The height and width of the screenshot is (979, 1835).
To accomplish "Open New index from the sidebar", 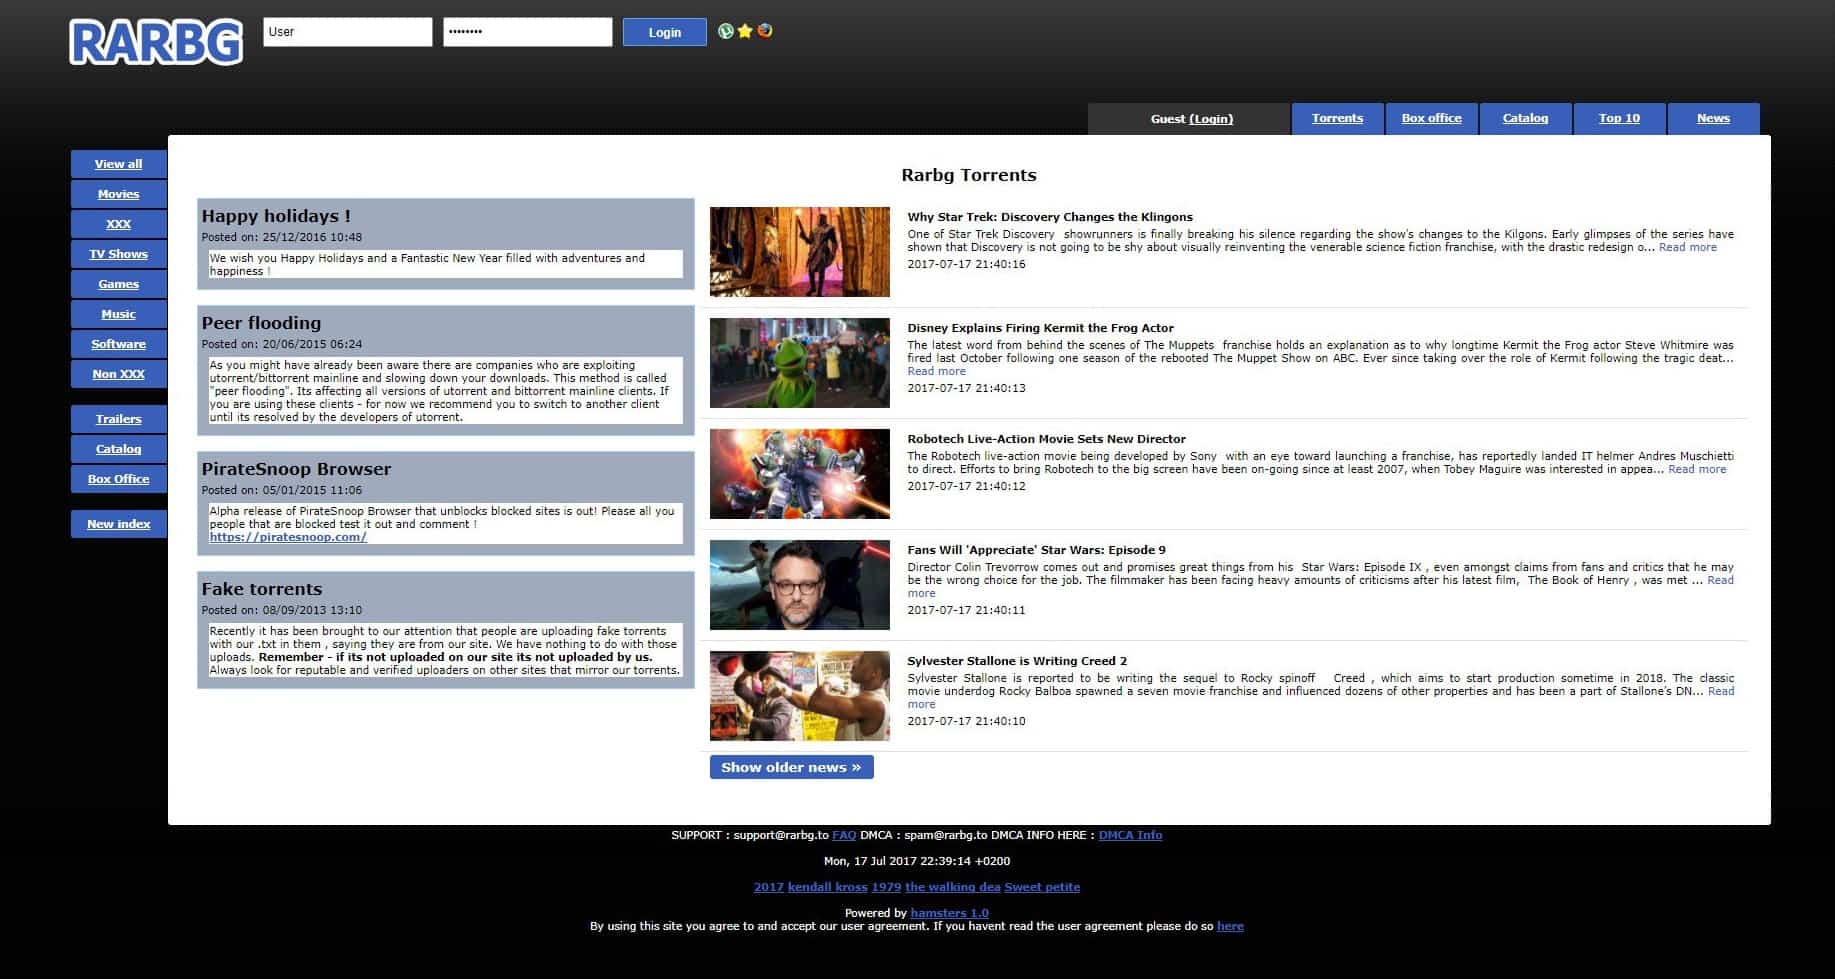I will tap(119, 524).
